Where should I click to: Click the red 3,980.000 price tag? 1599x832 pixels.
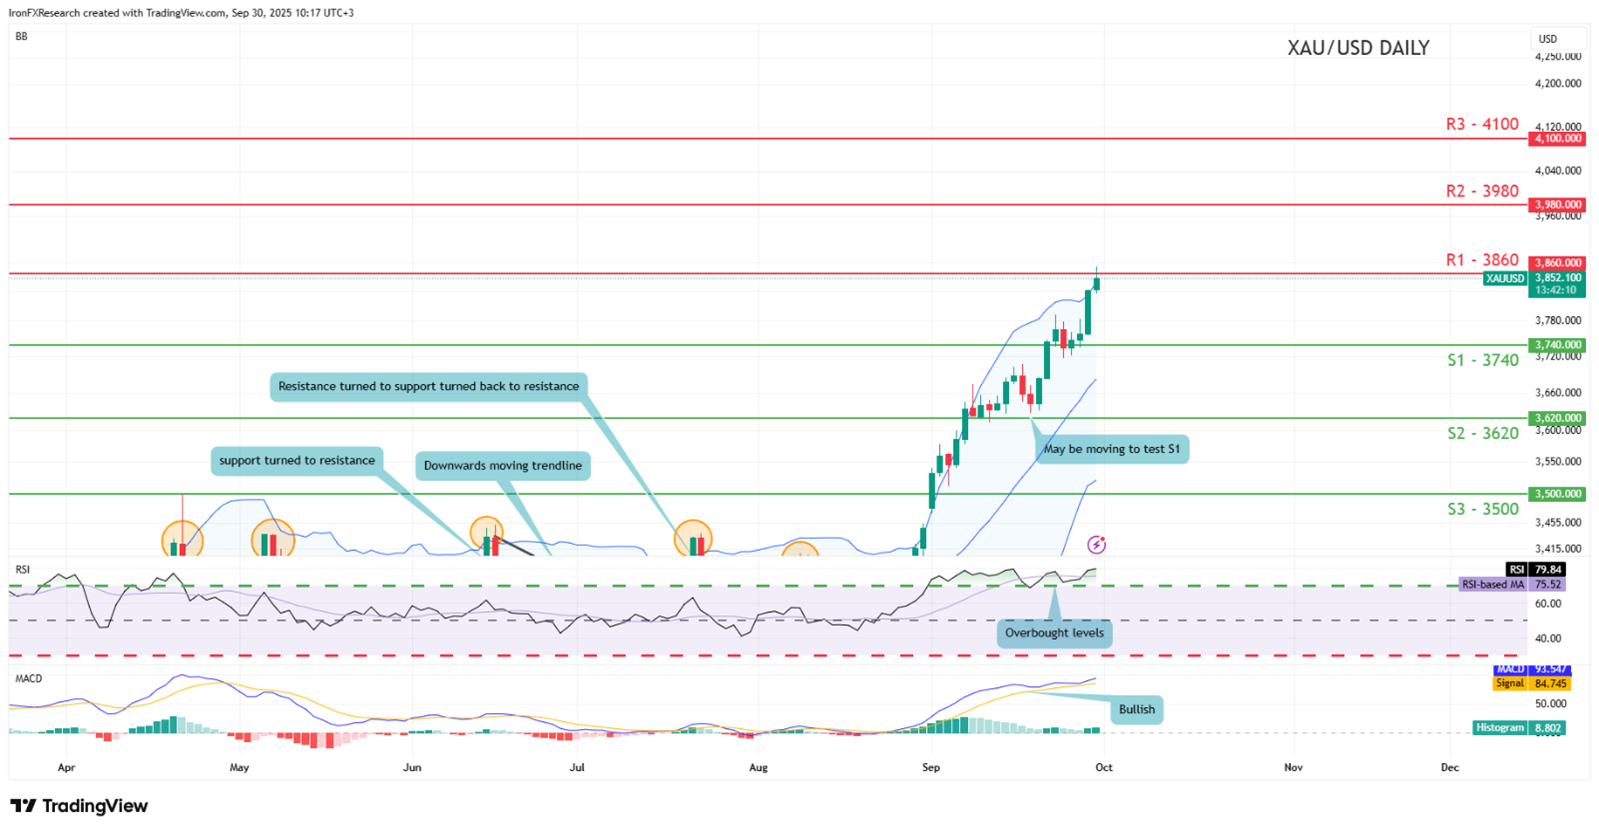pyautogui.click(x=1557, y=205)
